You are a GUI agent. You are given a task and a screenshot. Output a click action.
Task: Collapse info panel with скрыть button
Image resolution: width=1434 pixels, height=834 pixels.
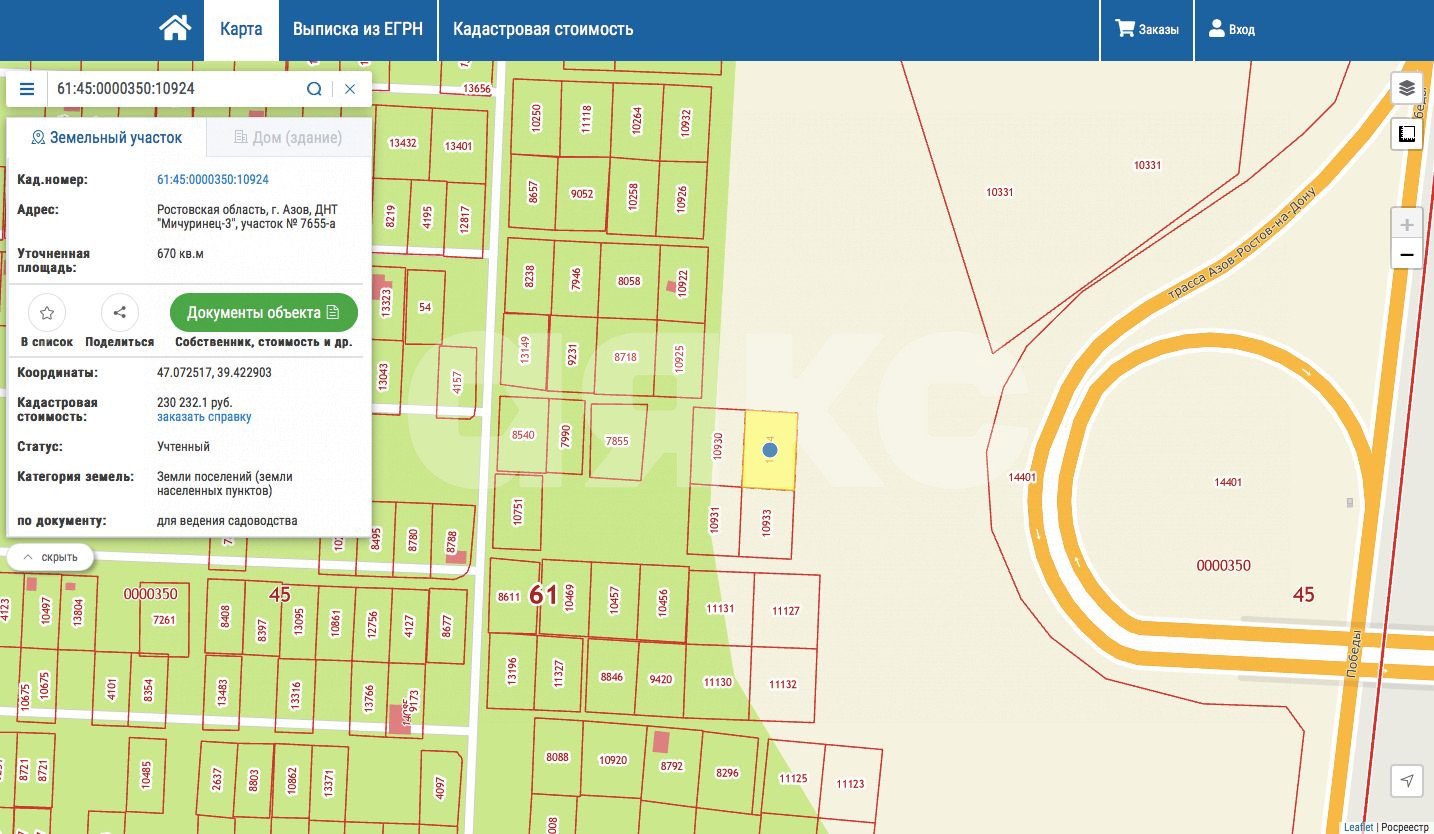(x=51, y=557)
